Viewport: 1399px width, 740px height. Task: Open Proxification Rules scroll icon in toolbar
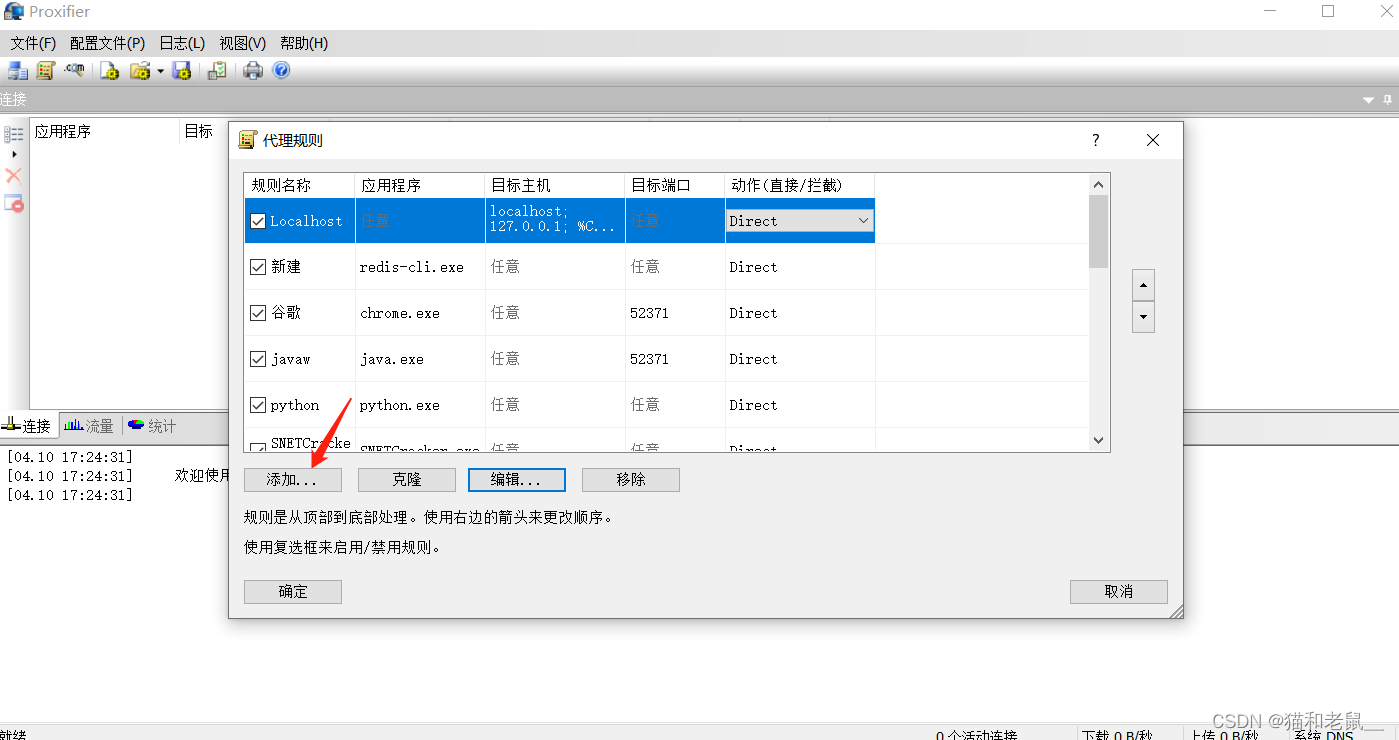[x=45, y=70]
